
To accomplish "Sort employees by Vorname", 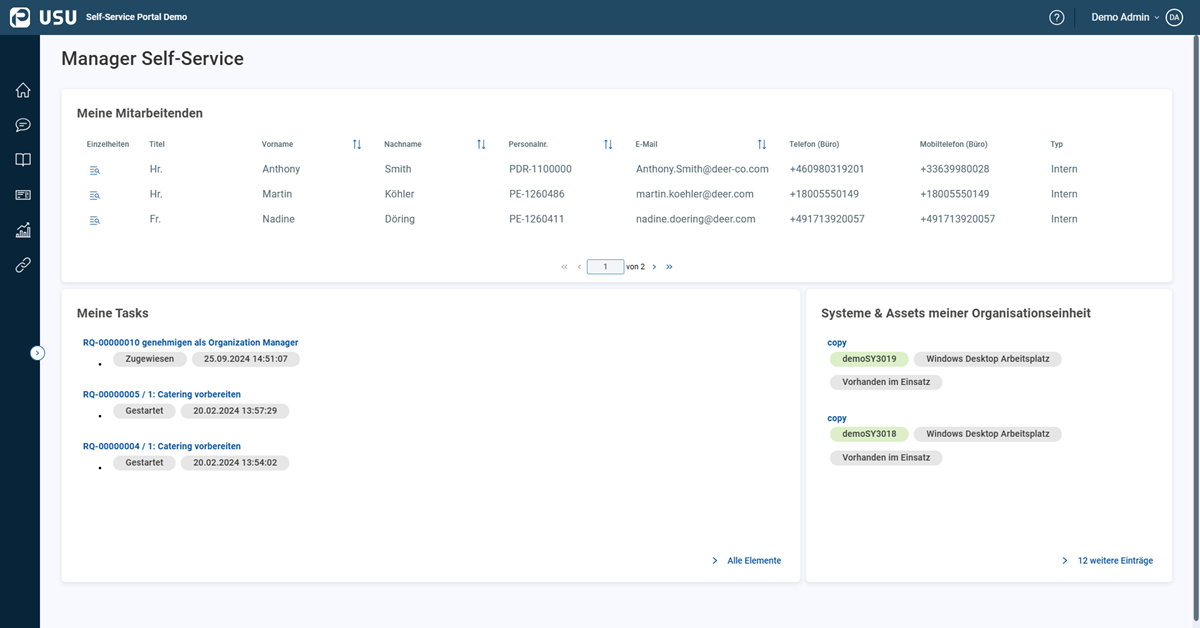I will (x=357, y=145).
